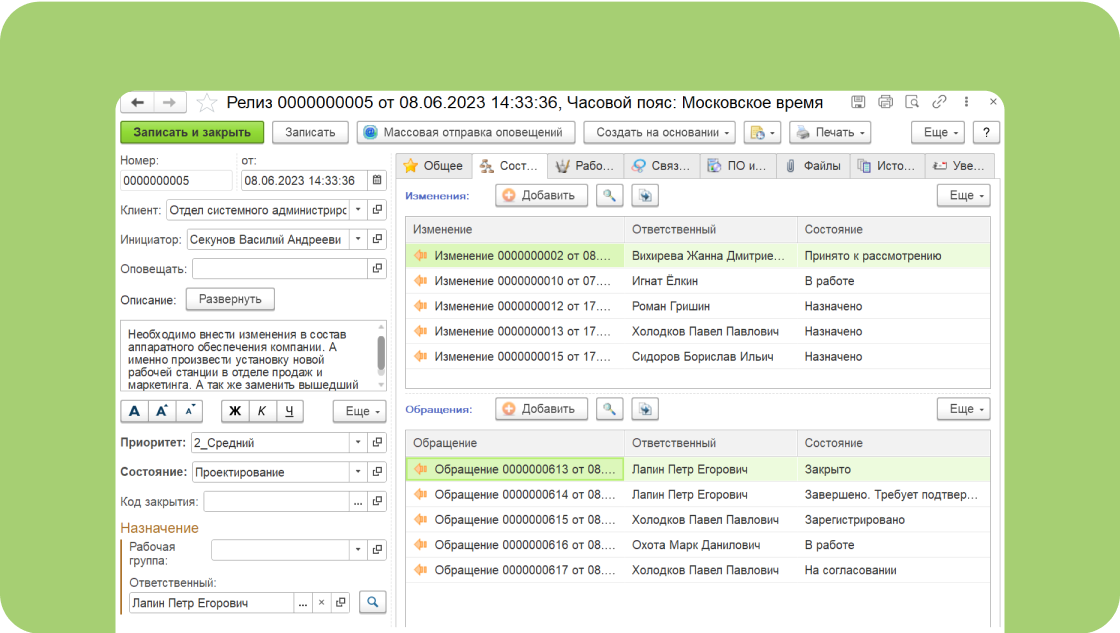The height and width of the screenshot is (633, 1120).
Task: Decrease font size with small A icon
Action: coord(189,411)
